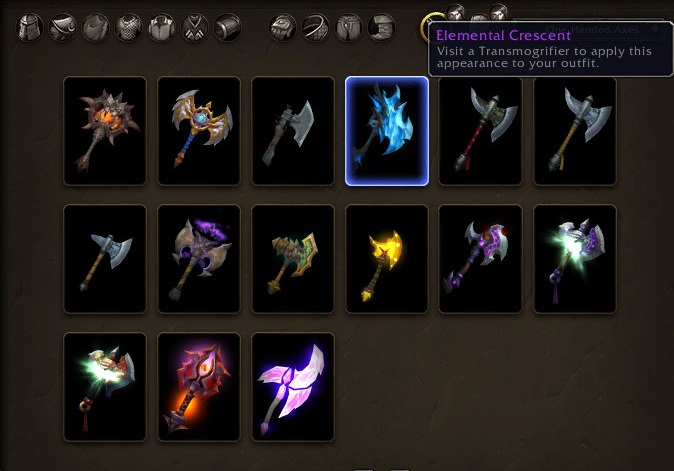
Task: Pick the glowing yellow axe appearance
Action: 387,259
